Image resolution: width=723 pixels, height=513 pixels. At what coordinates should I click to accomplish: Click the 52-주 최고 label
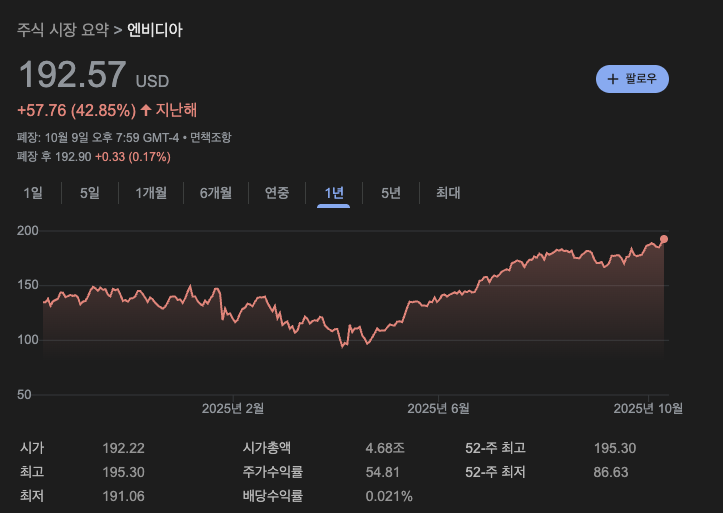point(495,448)
